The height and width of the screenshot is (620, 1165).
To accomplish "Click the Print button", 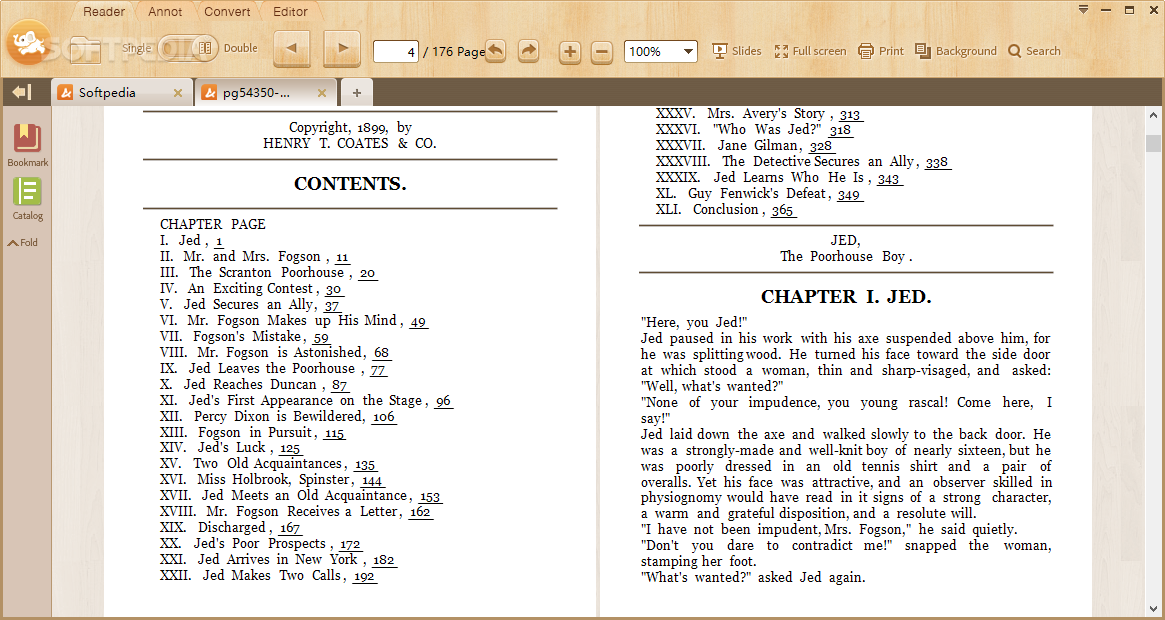I will click(x=880, y=51).
